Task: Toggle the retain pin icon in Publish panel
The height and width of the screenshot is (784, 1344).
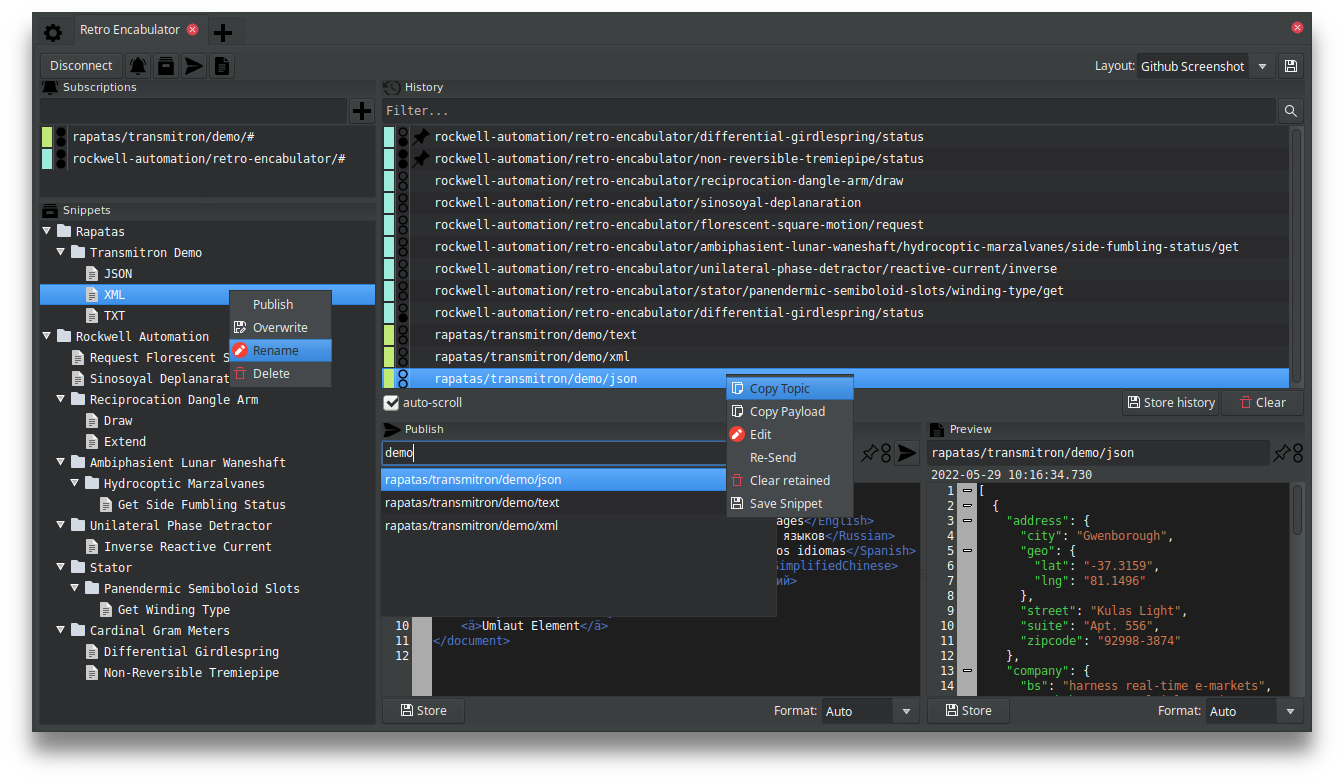Action: (x=870, y=453)
